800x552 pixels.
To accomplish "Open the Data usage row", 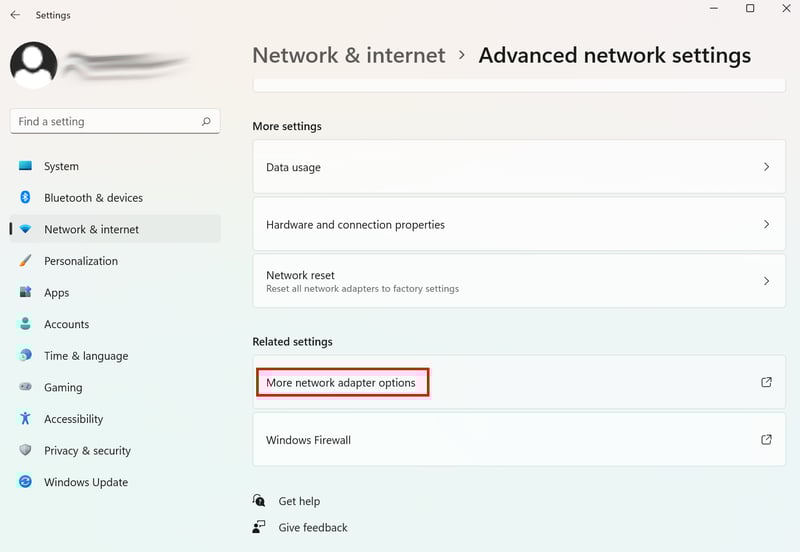I will pyautogui.click(x=519, y=167).
